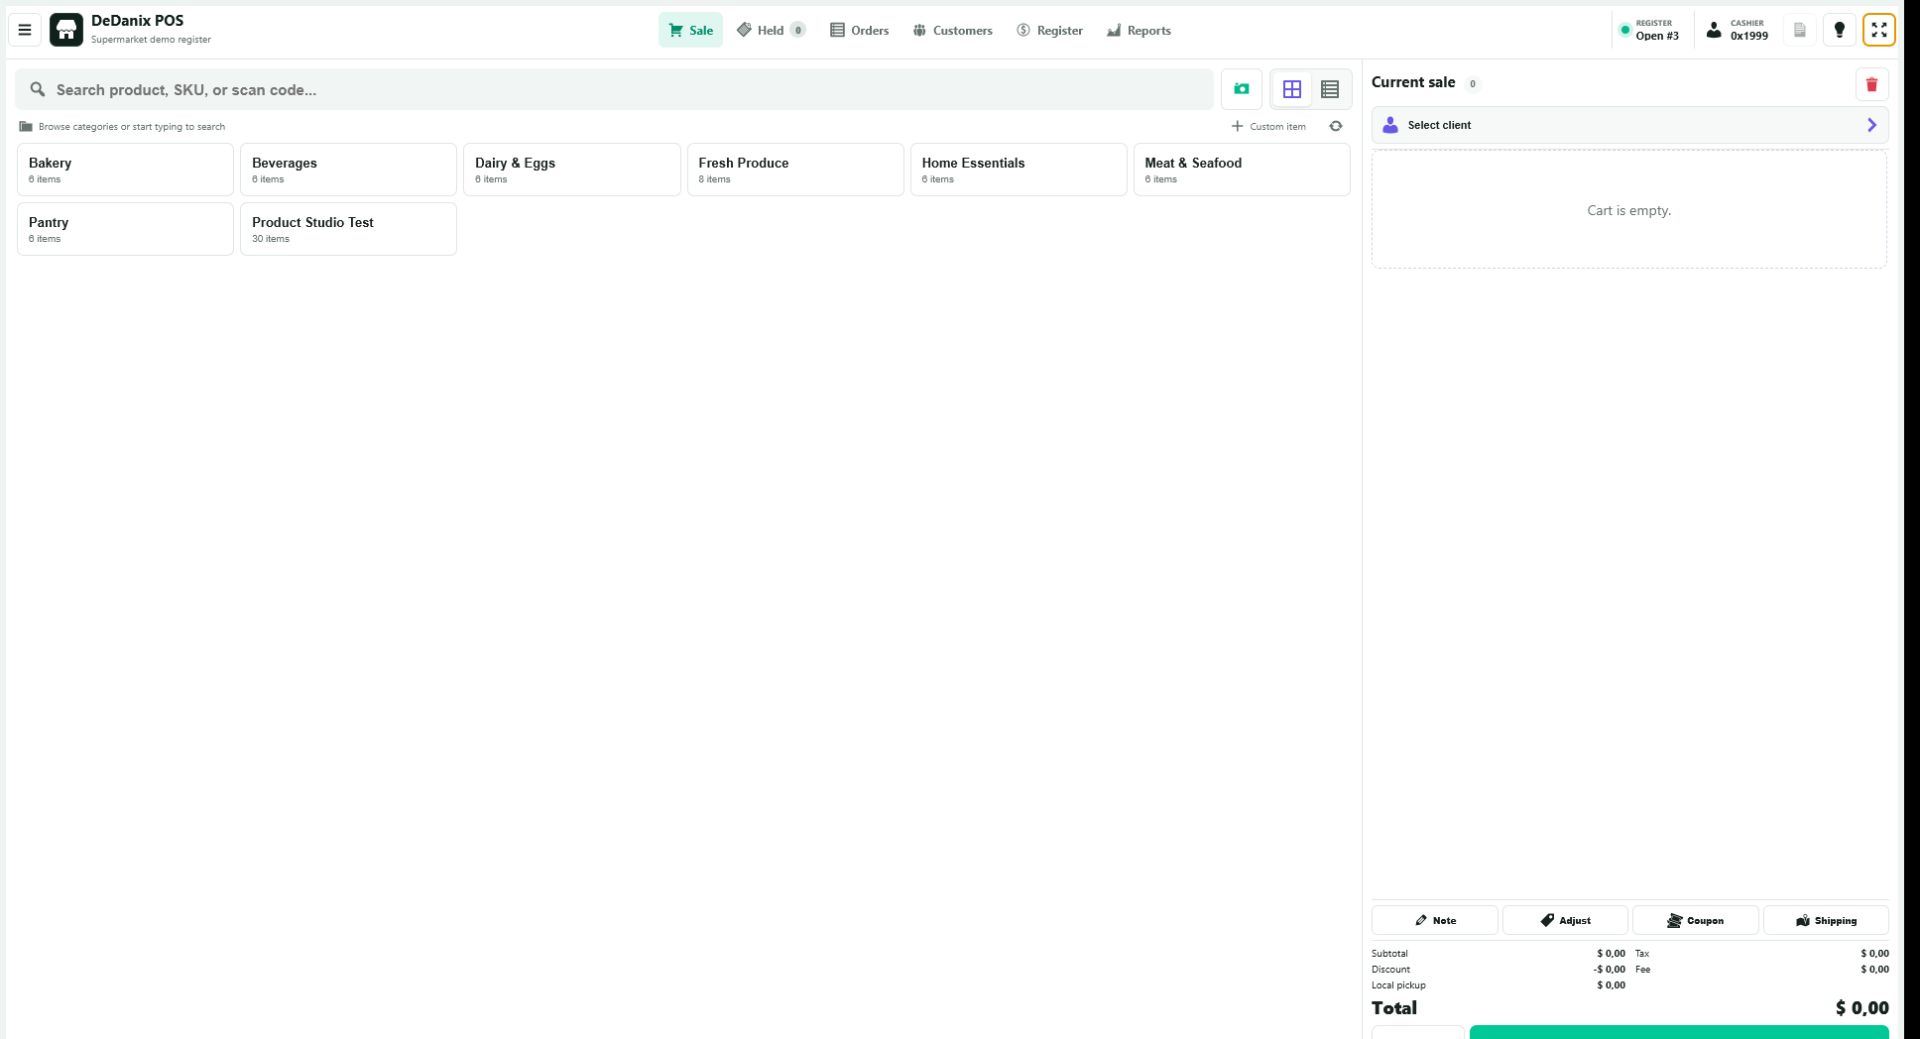This screenshot has height=1039, width=1920.
Task: Expand the Select client chooser
Action: click(x=1629, y=126)
